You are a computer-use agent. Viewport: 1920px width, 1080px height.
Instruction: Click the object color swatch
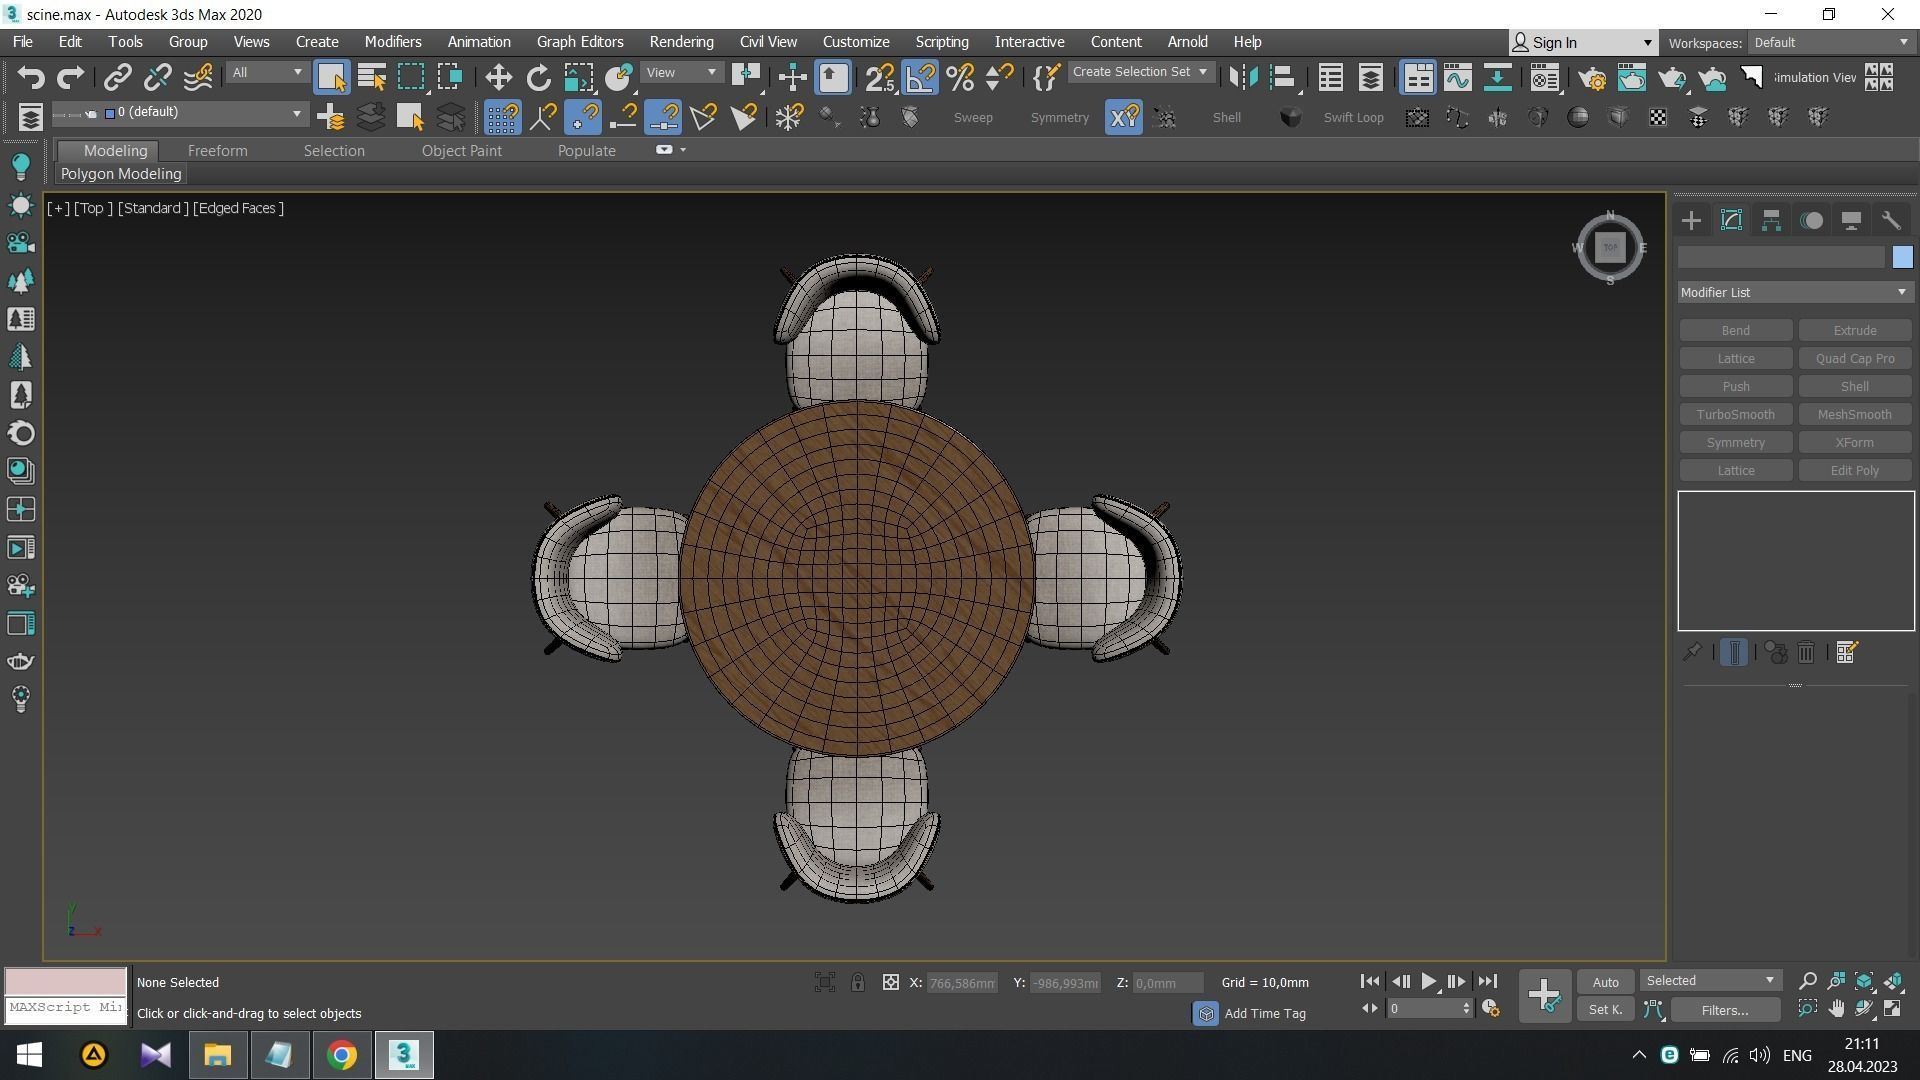click(1902, 258)
